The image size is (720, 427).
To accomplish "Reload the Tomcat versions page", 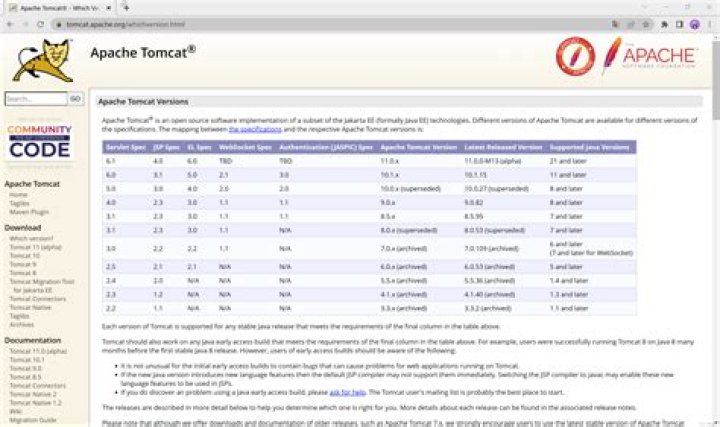I will 40,24.
